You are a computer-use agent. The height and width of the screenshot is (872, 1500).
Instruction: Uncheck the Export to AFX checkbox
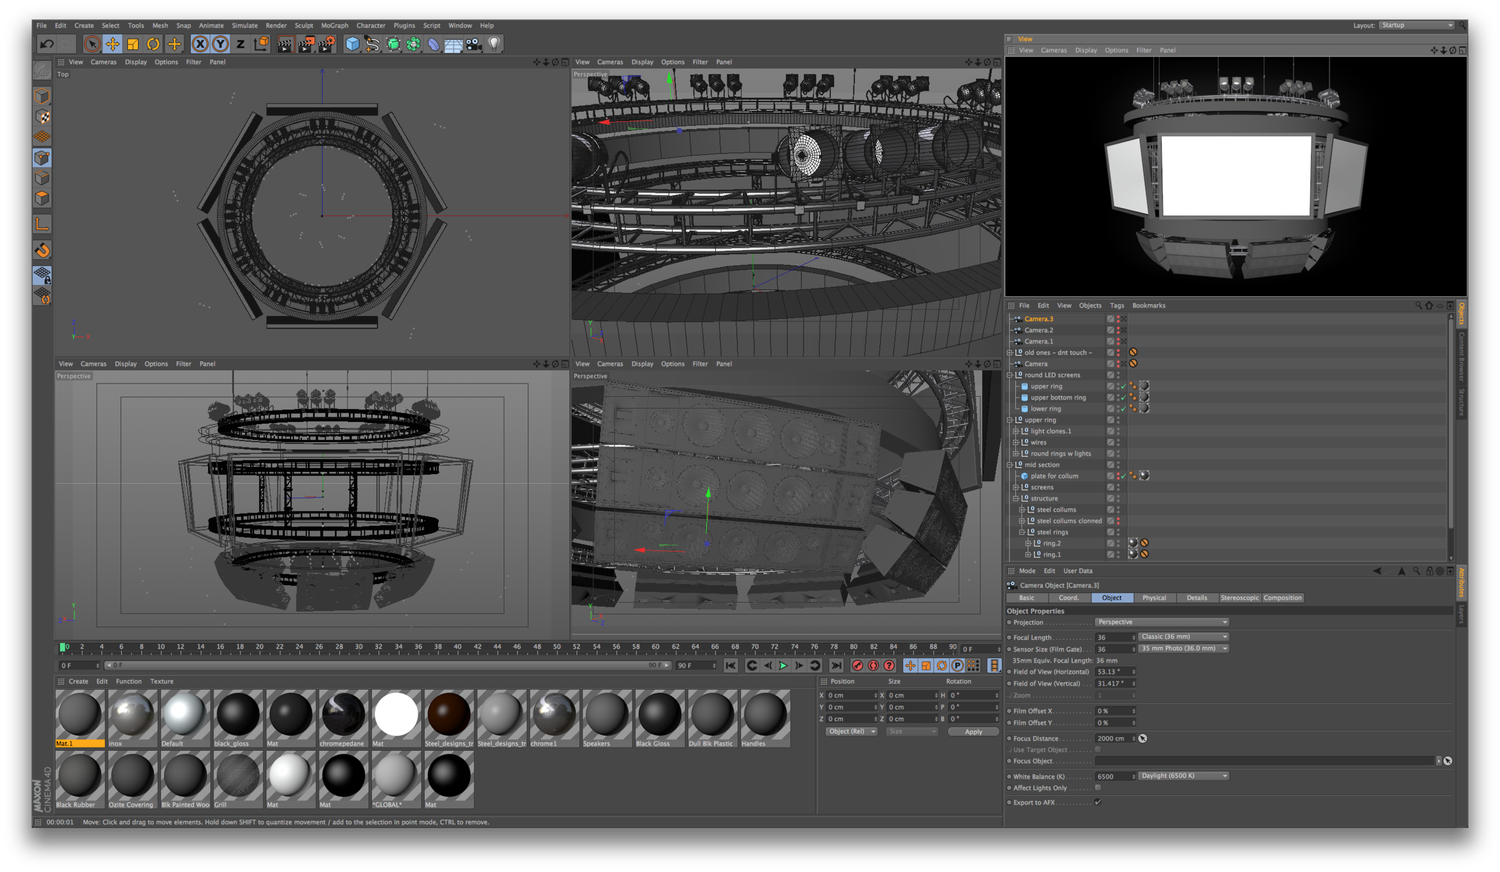(x=1098, y=802)
